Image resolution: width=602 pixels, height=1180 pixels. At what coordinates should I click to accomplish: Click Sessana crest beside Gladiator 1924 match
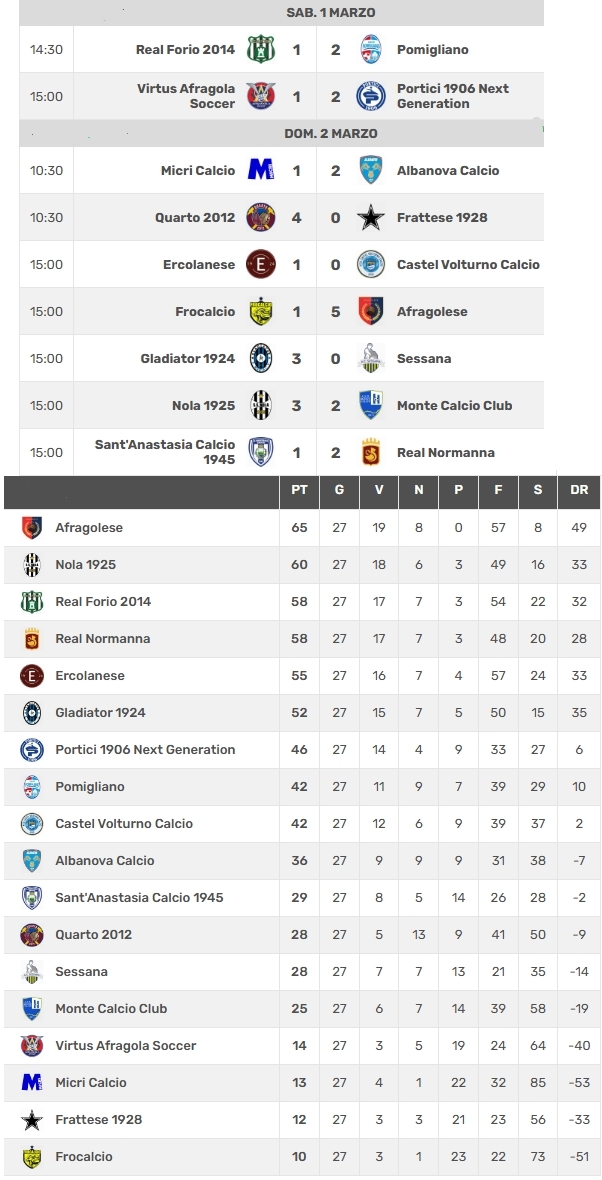(x=371, y=358)
